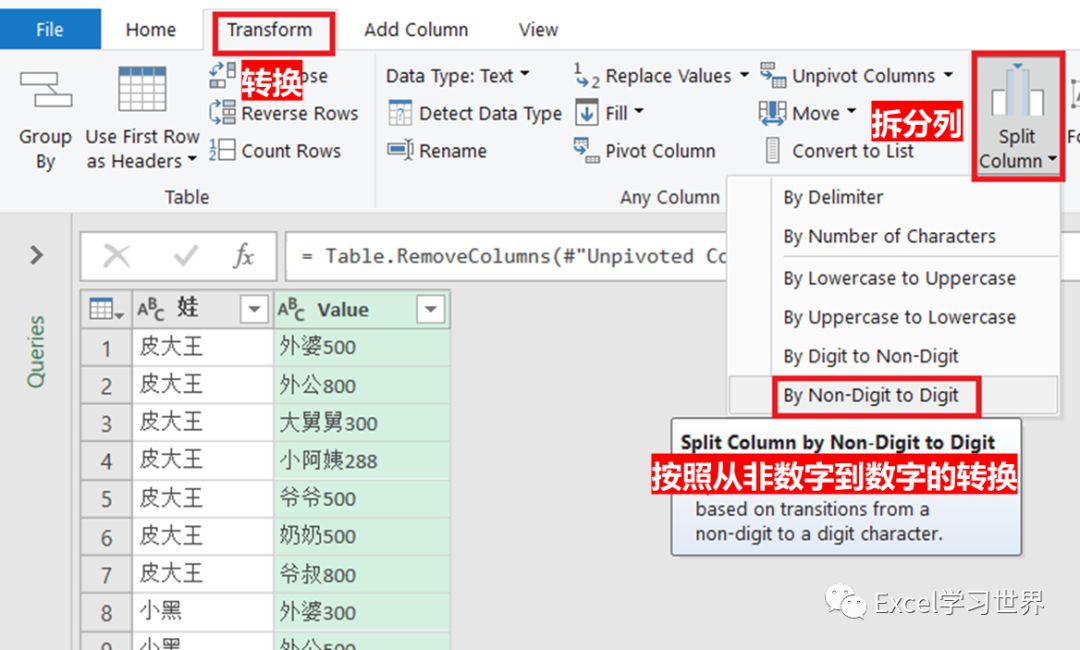Click the Replace Values icon
This screenshot has width=1080, height=650.
[586, 75]
